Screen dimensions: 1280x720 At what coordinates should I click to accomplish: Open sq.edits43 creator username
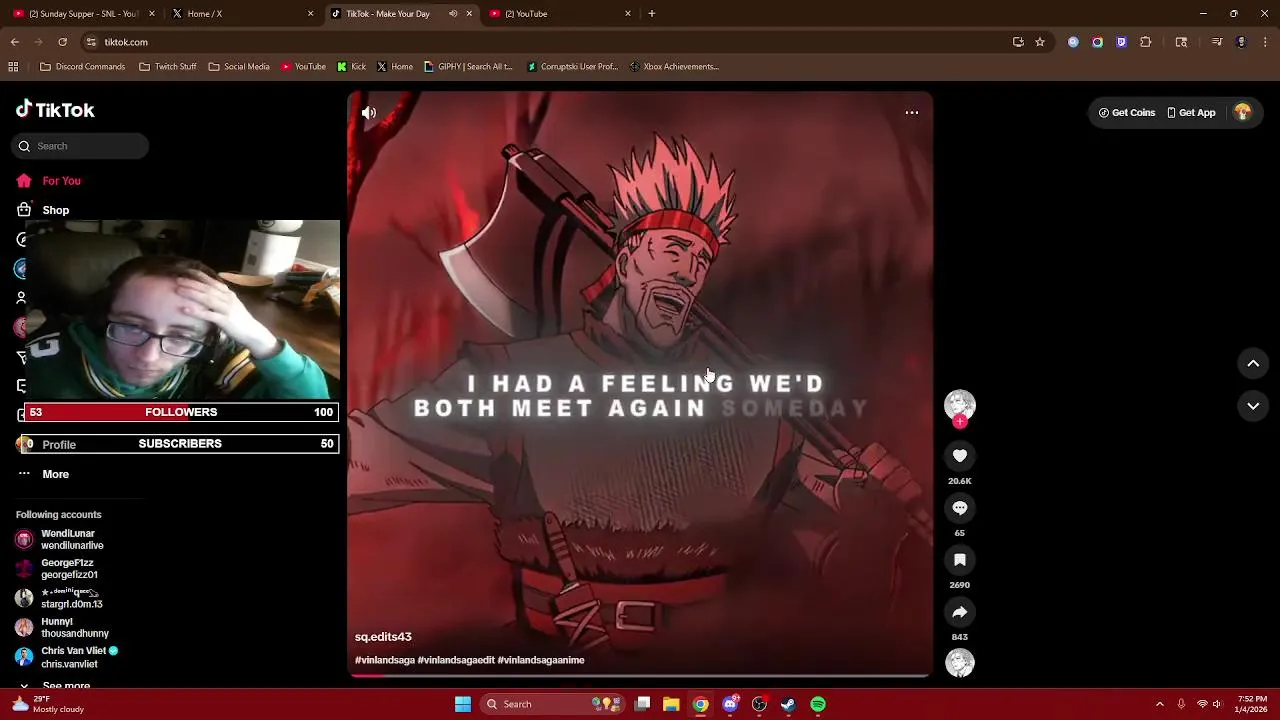click(x=383, y=637)
